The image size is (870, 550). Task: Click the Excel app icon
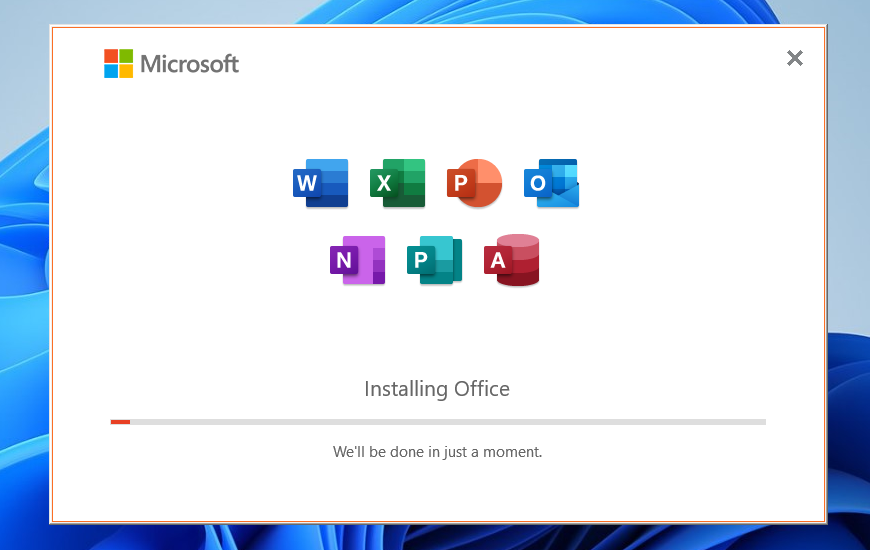pos(397,183)
